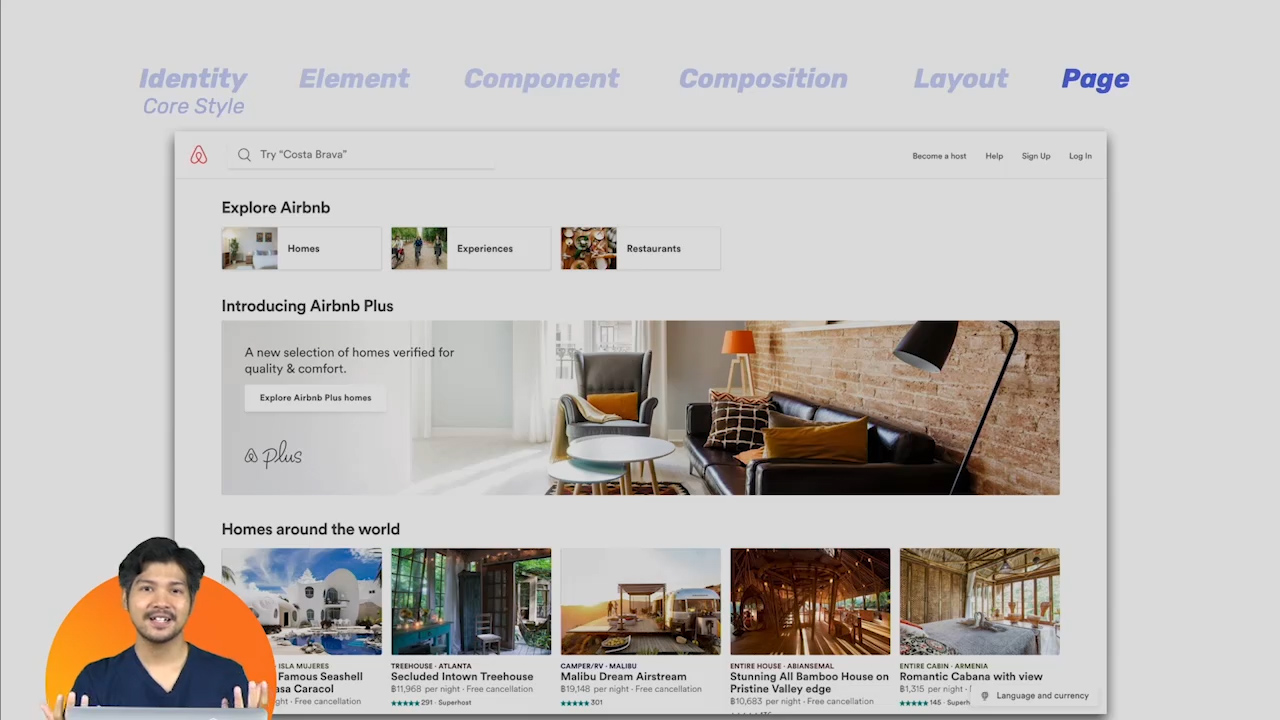Select the Restaurants category image icon
The width and height of the screenshot is (1280, 720).
(588, 248)
